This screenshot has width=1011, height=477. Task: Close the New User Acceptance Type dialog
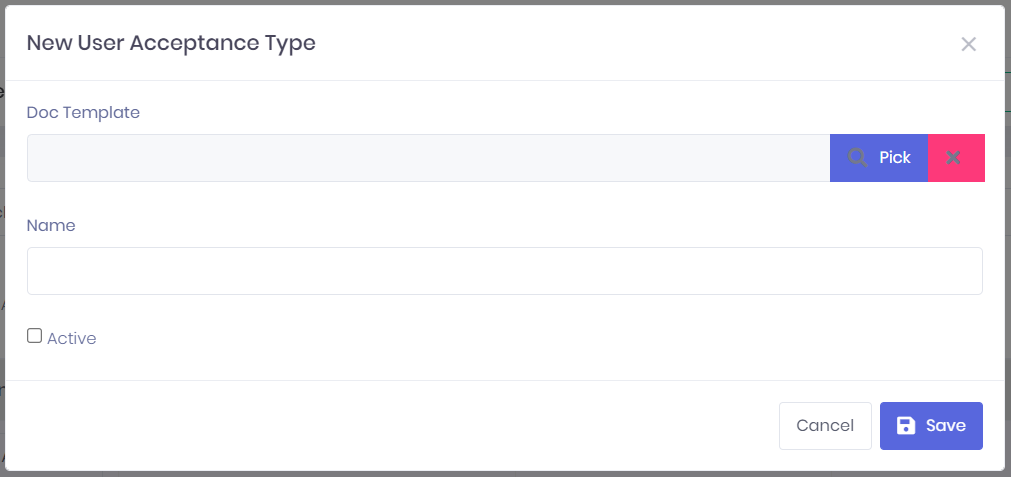click(968, 44)
